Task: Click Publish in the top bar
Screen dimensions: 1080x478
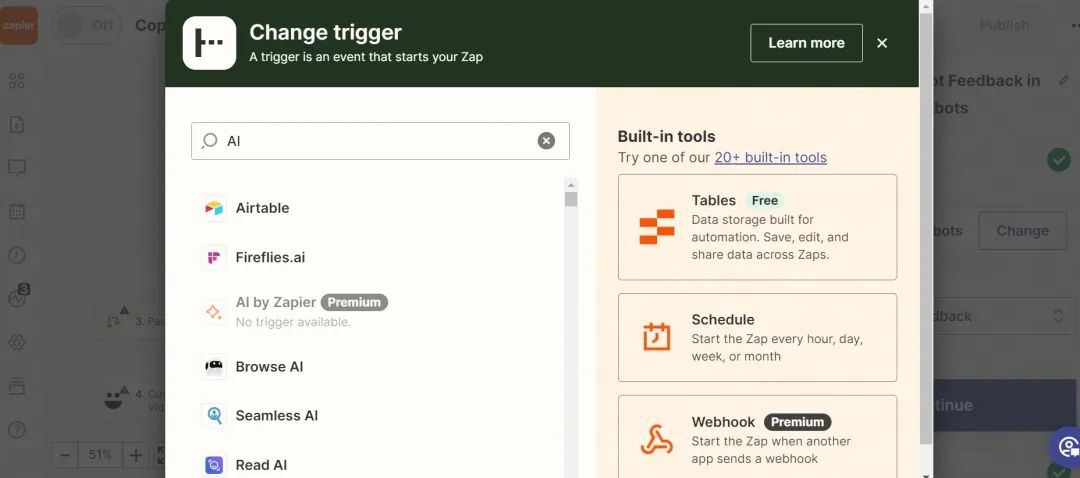Action: click(1004, 25)
